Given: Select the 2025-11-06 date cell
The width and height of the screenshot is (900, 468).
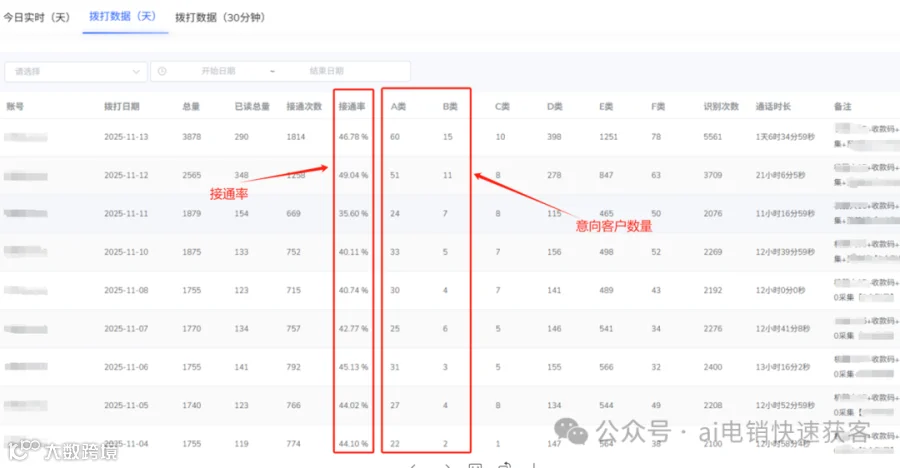Looking at the screenshot, I should point(126,367).
